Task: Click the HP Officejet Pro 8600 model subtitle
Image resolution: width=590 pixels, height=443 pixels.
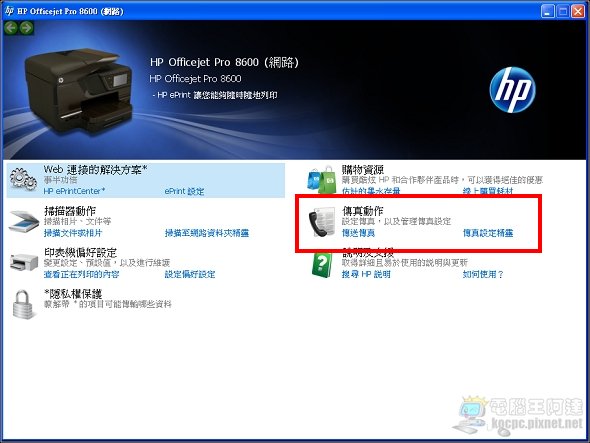Action: coord(195,79)
